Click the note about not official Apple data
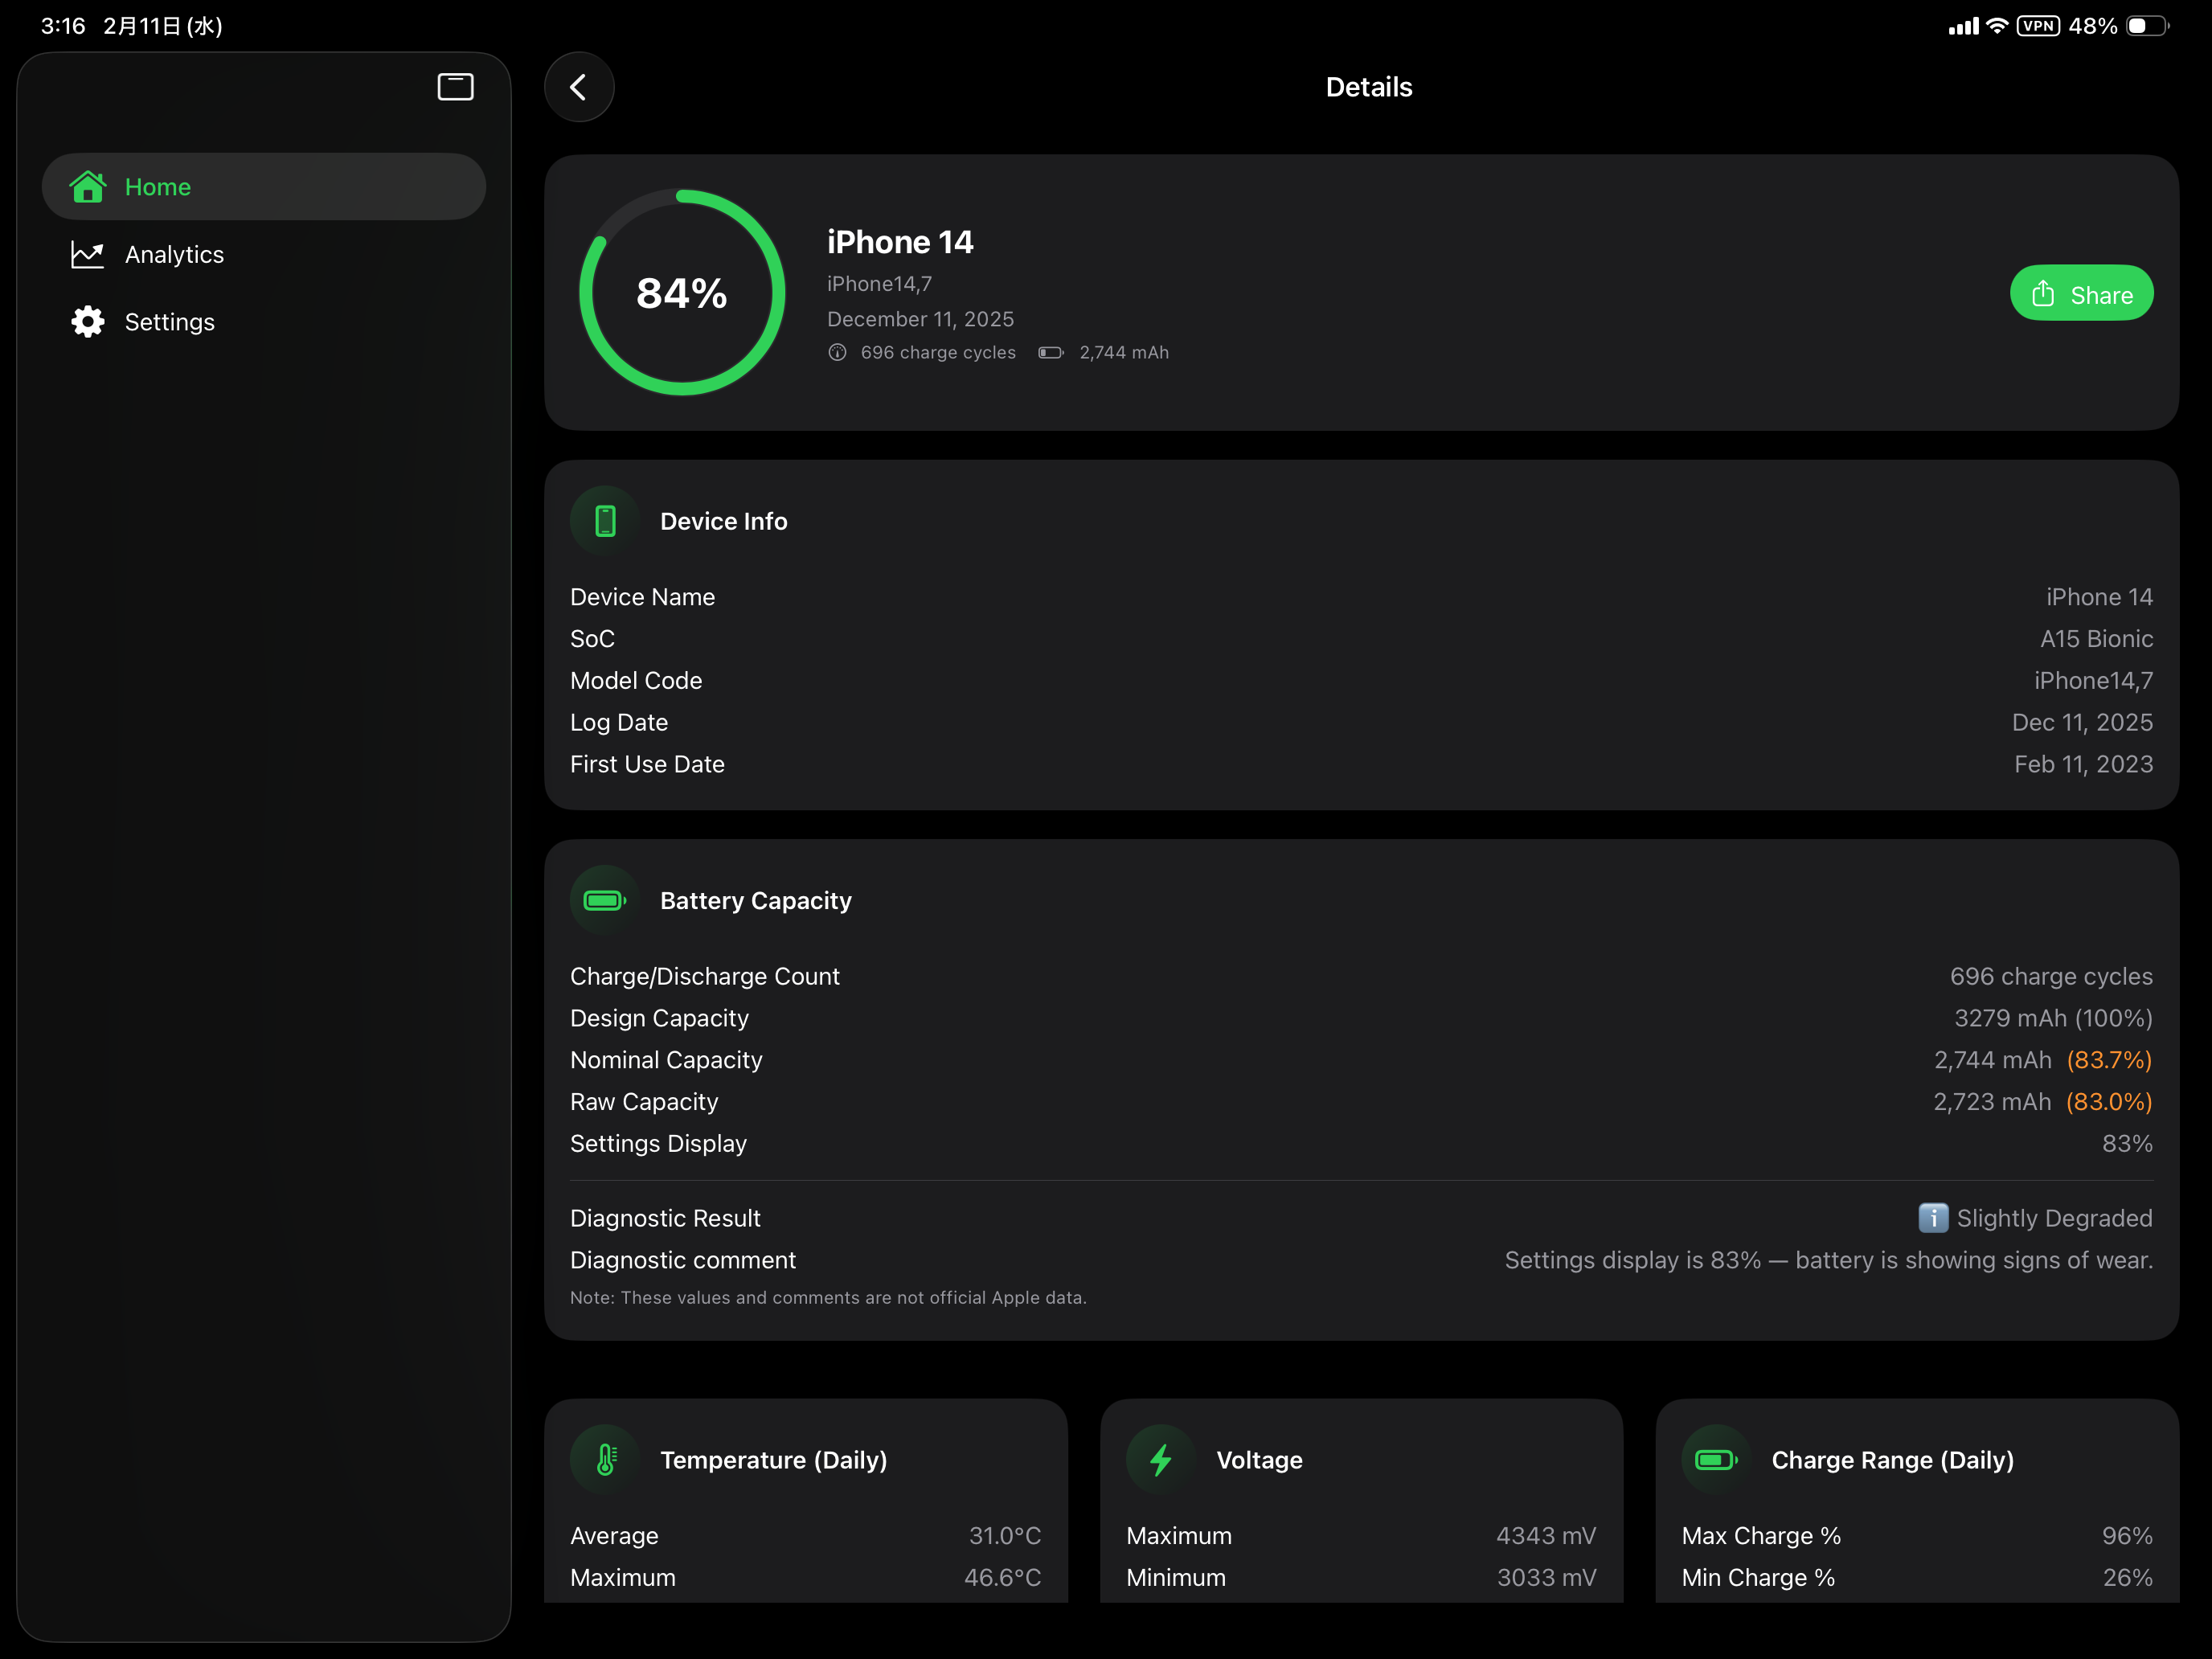Image resolution: width=2212 pixels, height=1659 pixels. tap(828, 1298)
